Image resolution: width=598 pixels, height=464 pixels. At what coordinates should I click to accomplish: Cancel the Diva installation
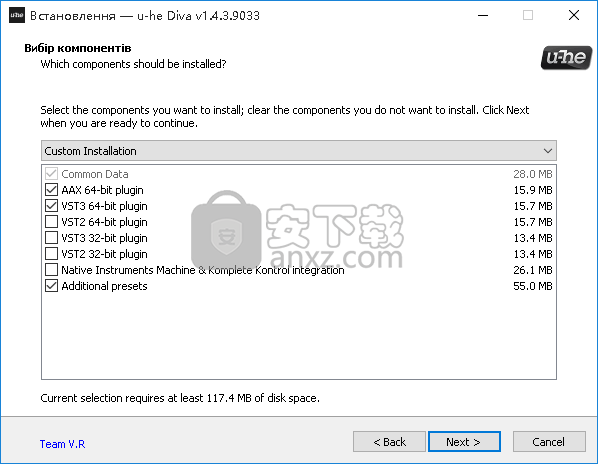pos(549,442)
